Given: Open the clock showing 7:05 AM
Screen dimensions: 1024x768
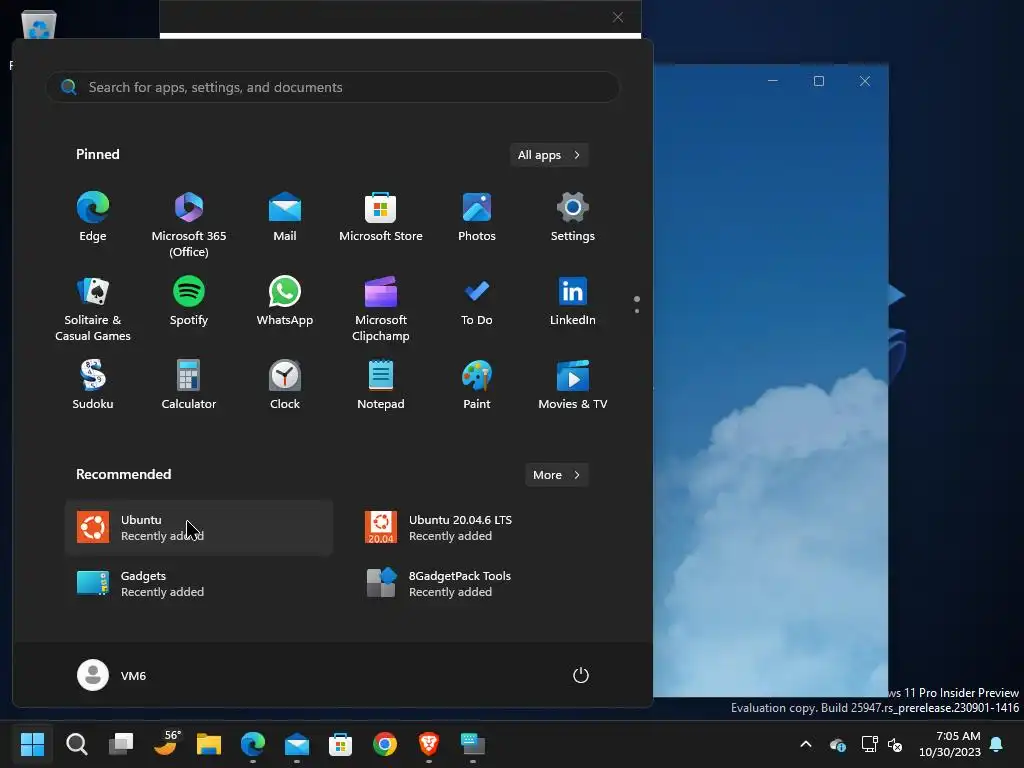Looking at the screenshot, I should point(950,744).
